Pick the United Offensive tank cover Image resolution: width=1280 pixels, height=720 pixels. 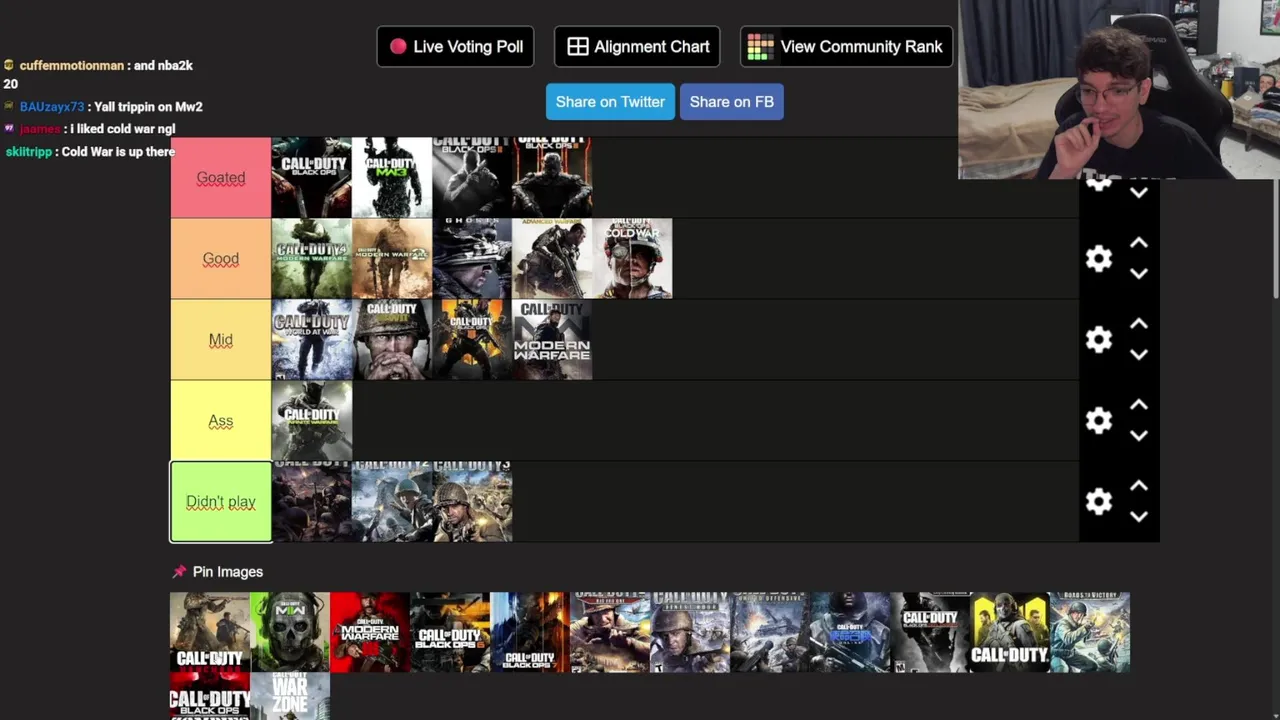770,632
